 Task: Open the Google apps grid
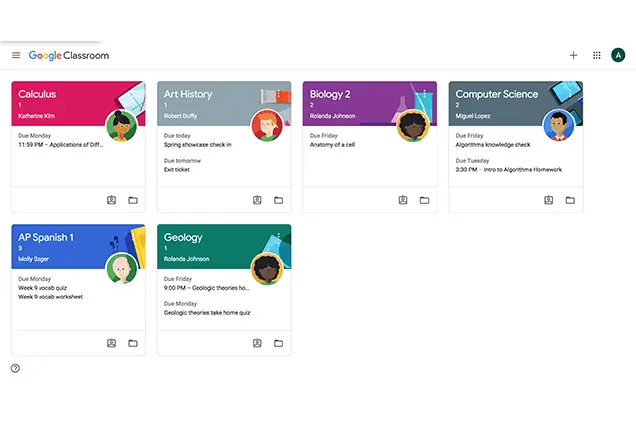pos(597,56)
